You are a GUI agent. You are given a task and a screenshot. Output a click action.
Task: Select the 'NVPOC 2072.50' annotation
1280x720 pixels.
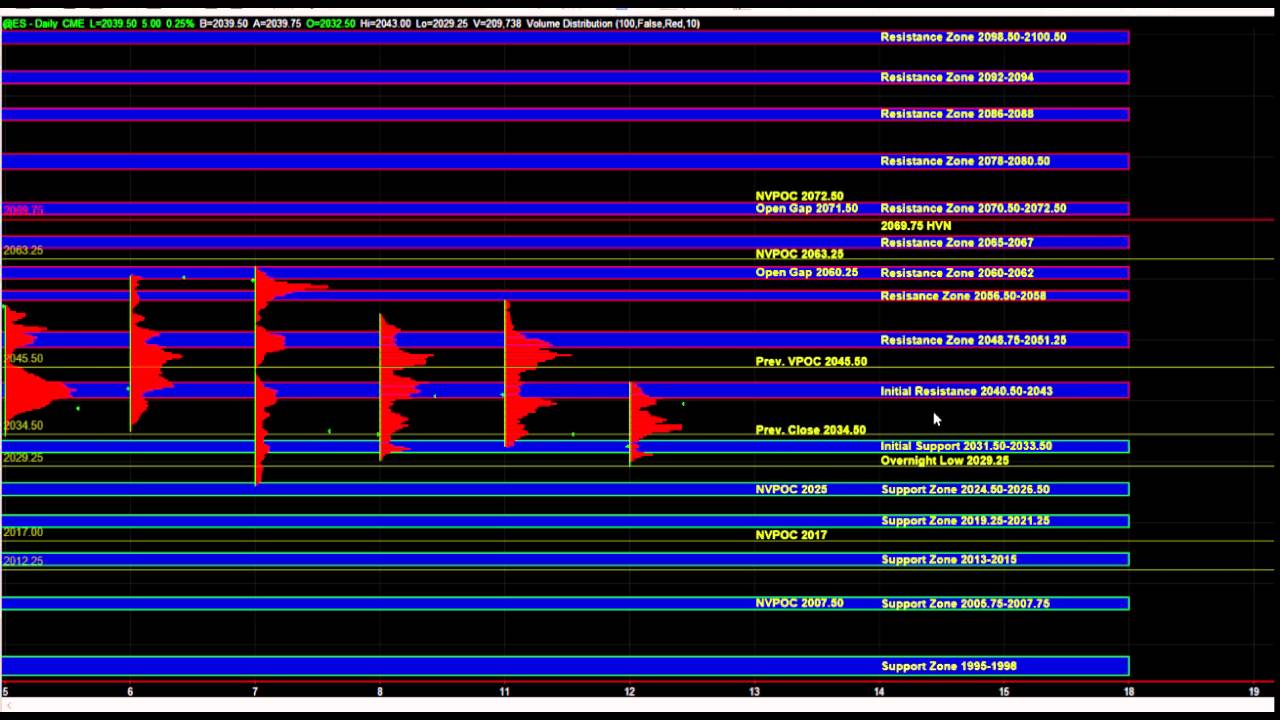pos(799,197)
